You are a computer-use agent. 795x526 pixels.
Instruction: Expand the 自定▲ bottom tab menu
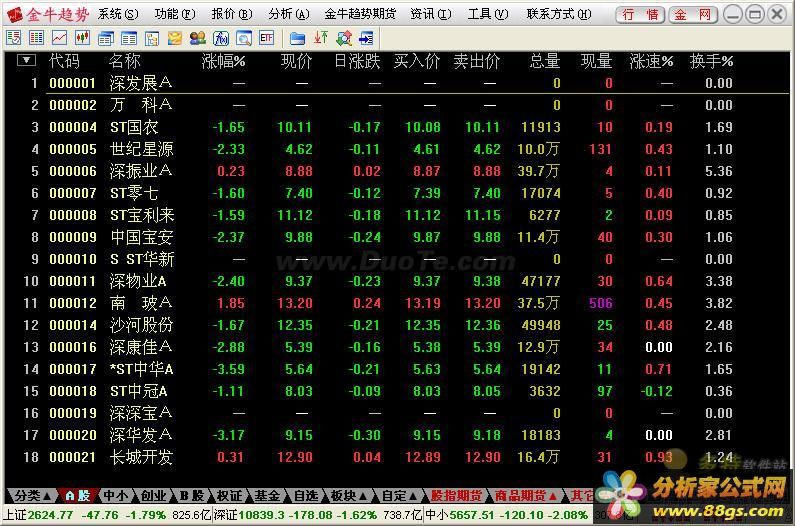click(x=400, y=495)
